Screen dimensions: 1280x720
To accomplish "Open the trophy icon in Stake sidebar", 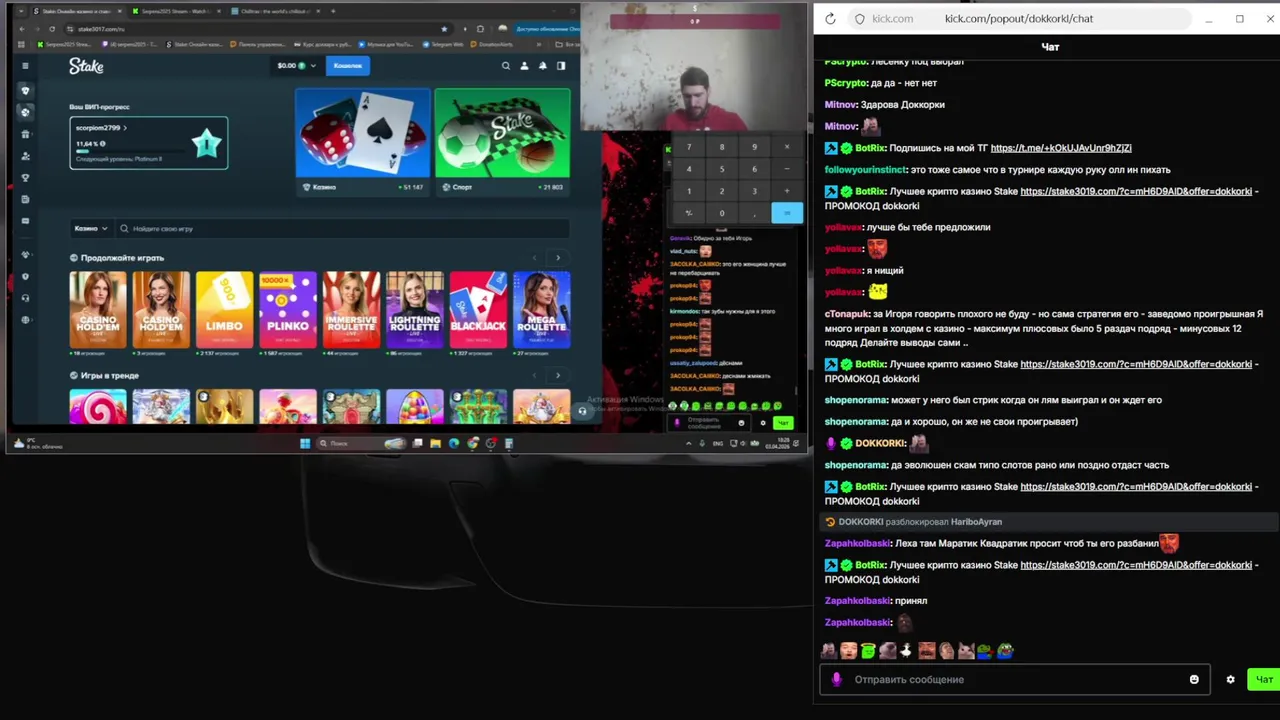I will [x=25, y=178].
